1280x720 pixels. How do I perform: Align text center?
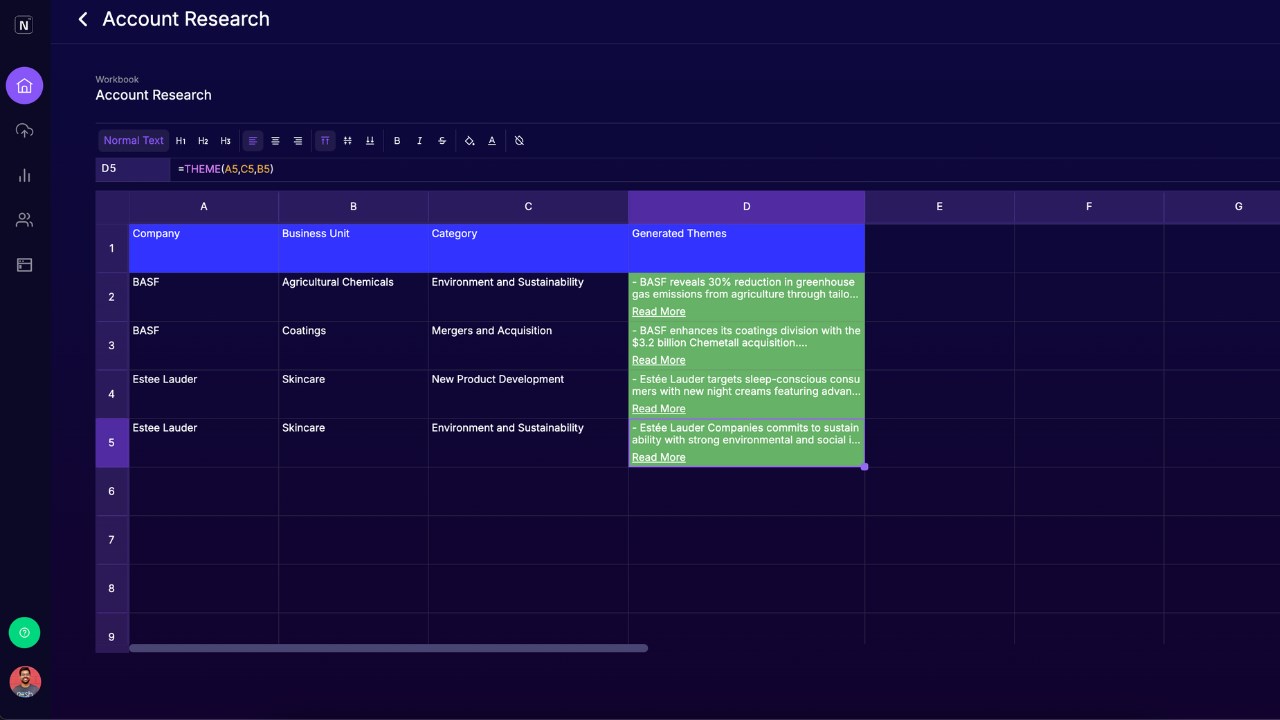[x=275, y=141]
